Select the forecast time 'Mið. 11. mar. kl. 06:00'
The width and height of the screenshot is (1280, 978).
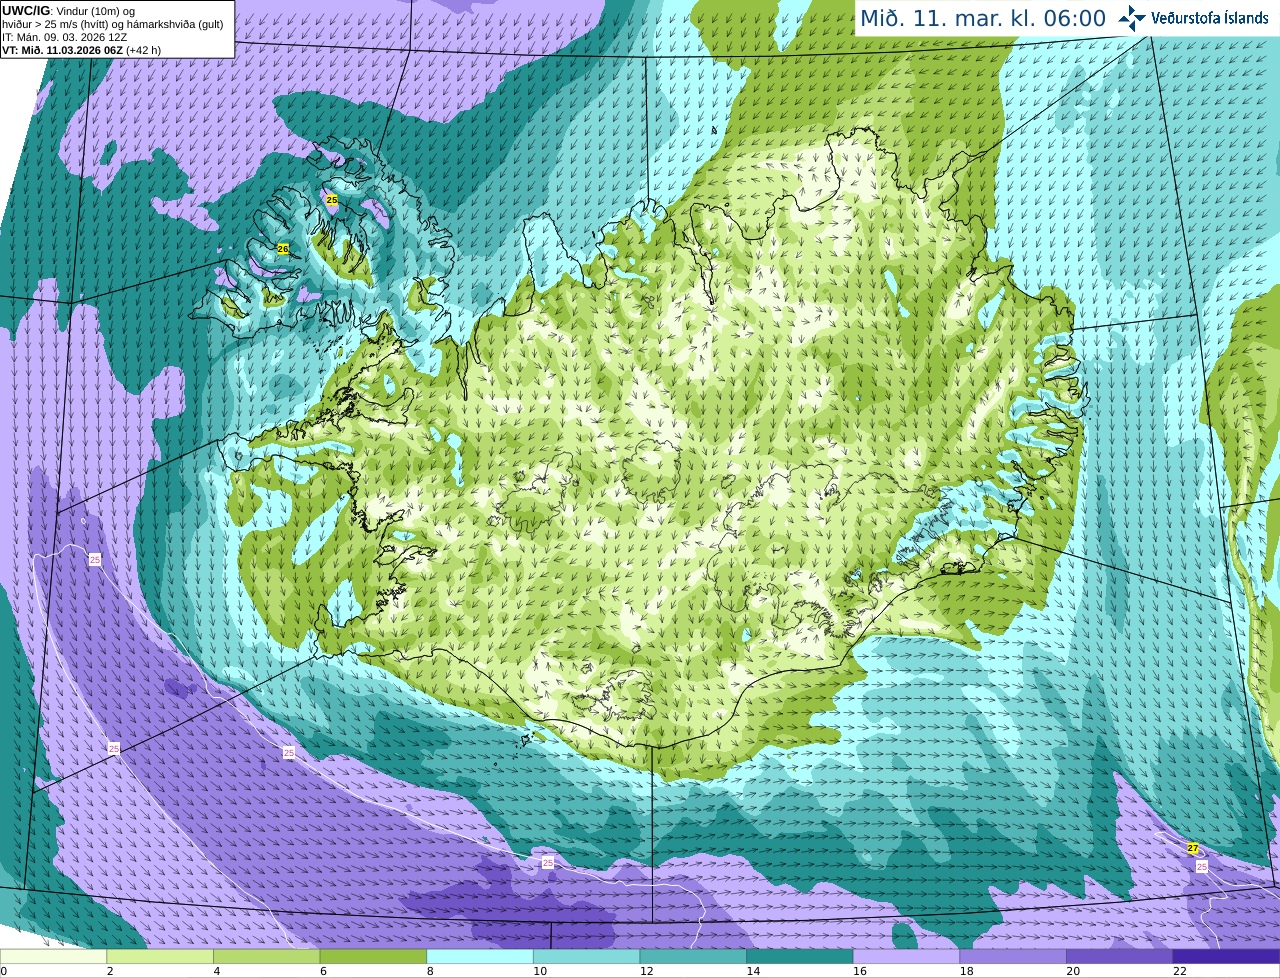[x=983, y=18]
